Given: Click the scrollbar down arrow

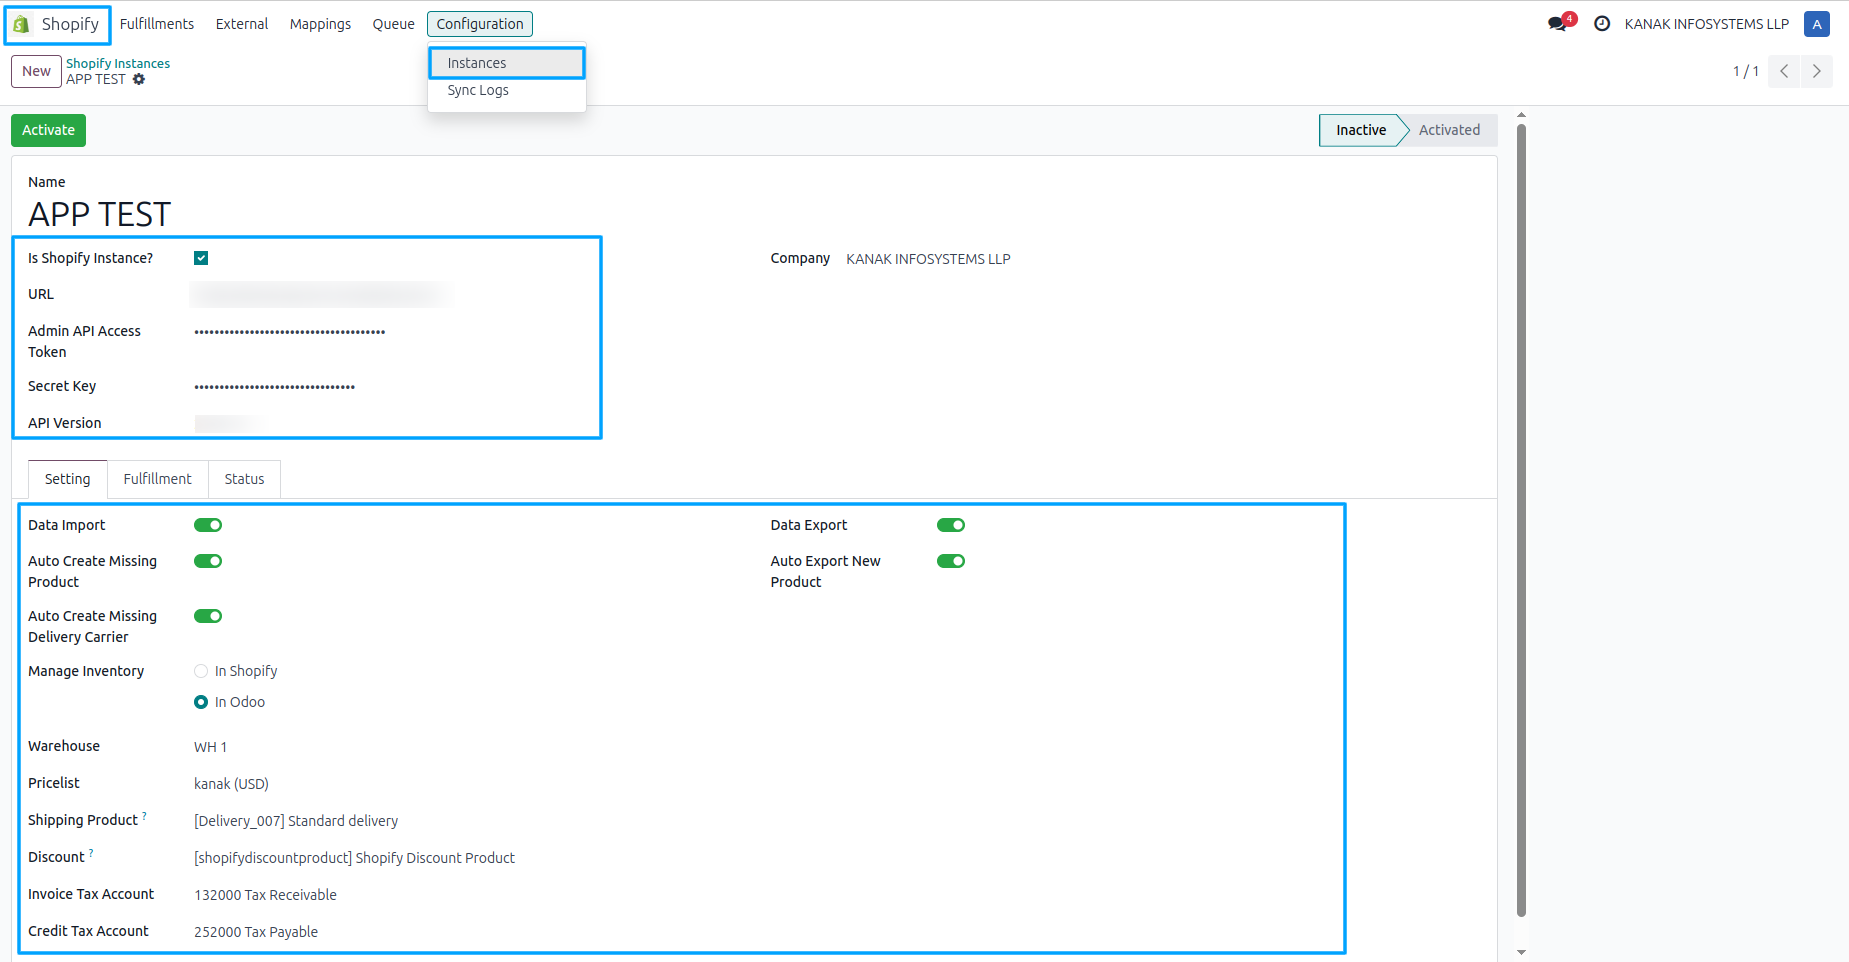Looking at the screenshot, I should point(1521,952).
